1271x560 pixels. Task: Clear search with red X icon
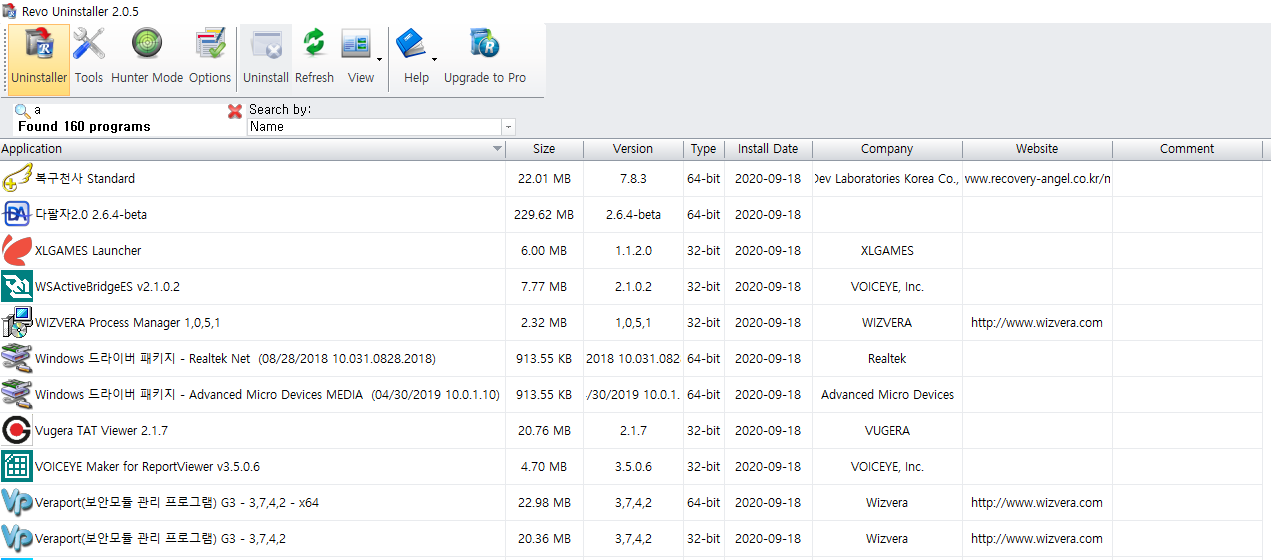click(x=235, y=111)
